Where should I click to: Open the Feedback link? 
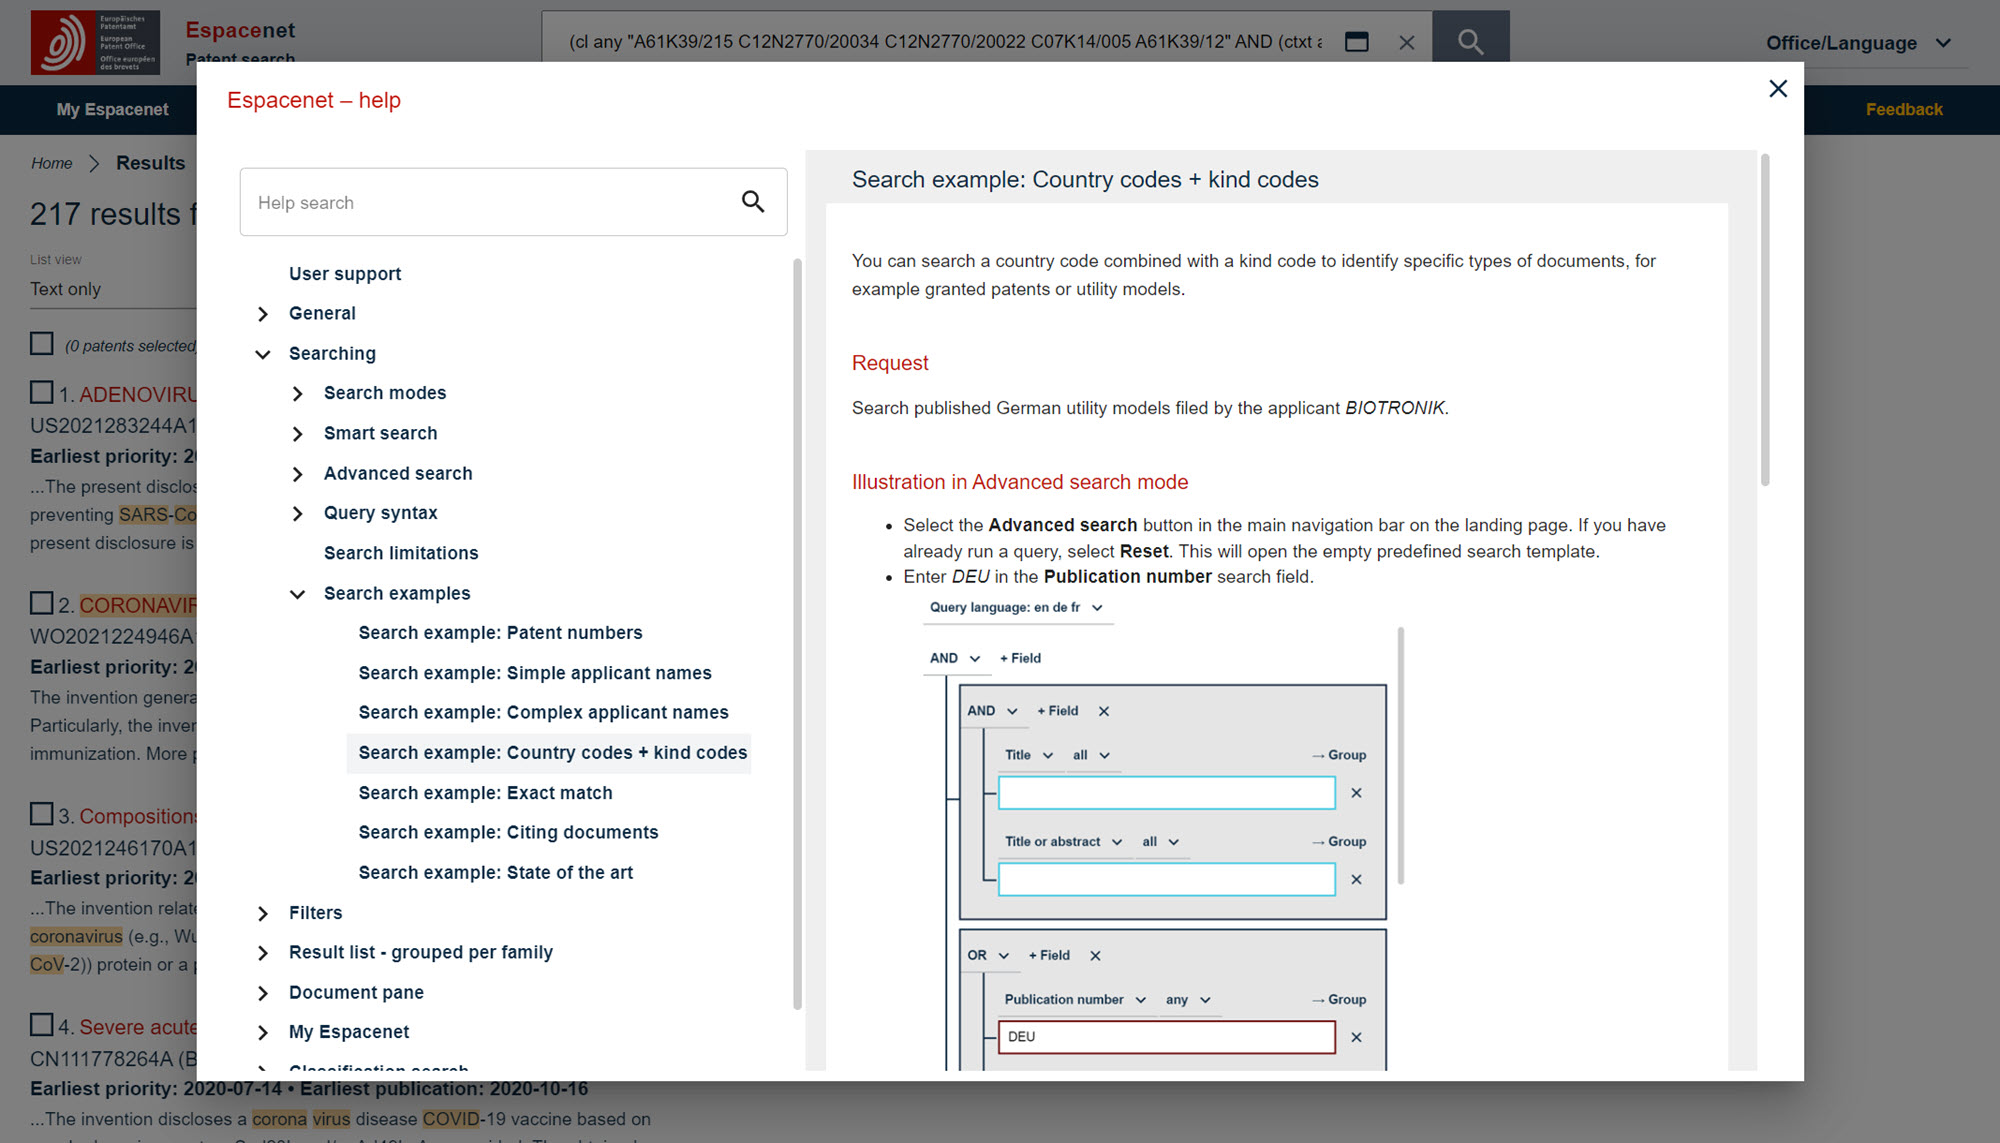click(1903, 110)
